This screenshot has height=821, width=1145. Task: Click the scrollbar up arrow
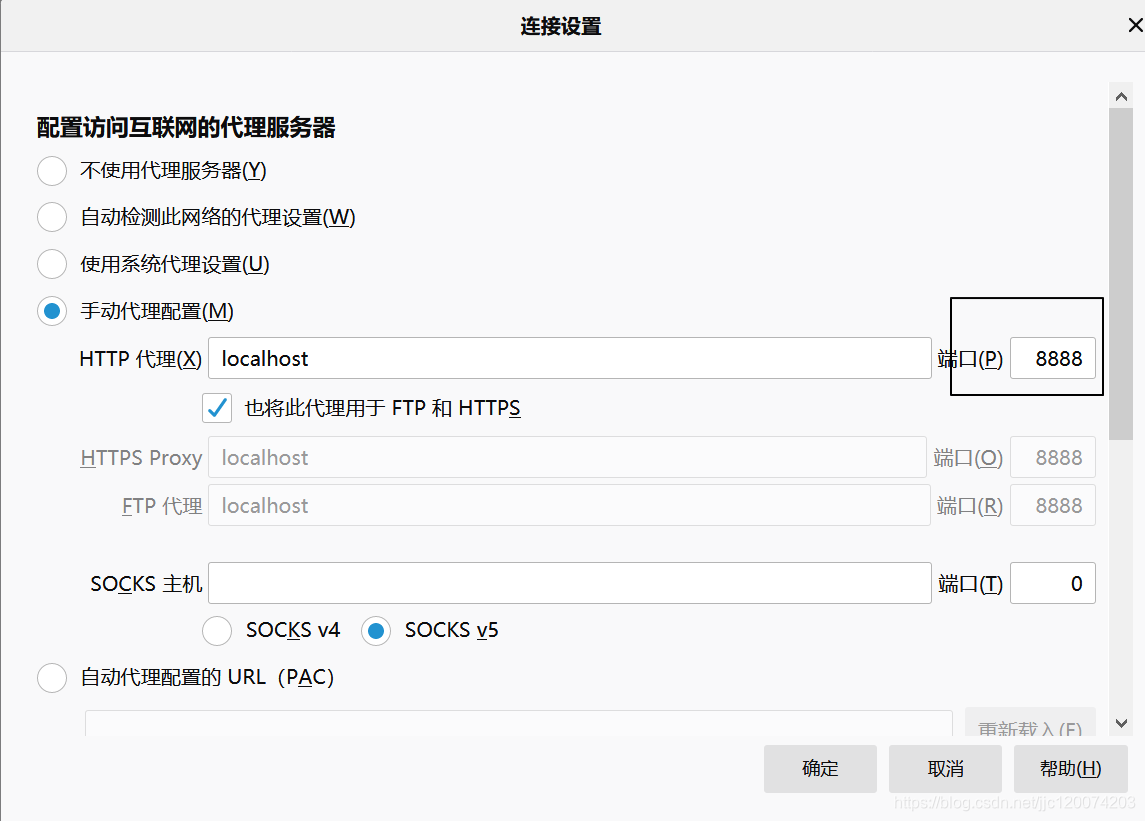(x=1122, y=96)
